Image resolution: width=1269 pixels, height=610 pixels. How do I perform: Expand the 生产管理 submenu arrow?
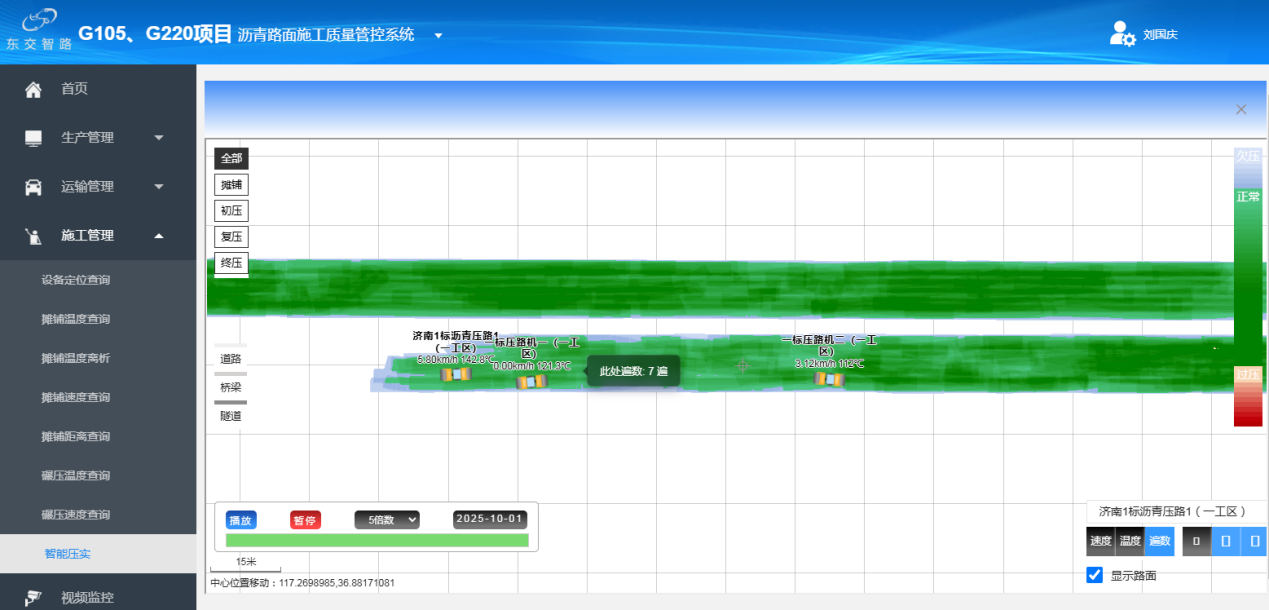(x=159, y=138)
